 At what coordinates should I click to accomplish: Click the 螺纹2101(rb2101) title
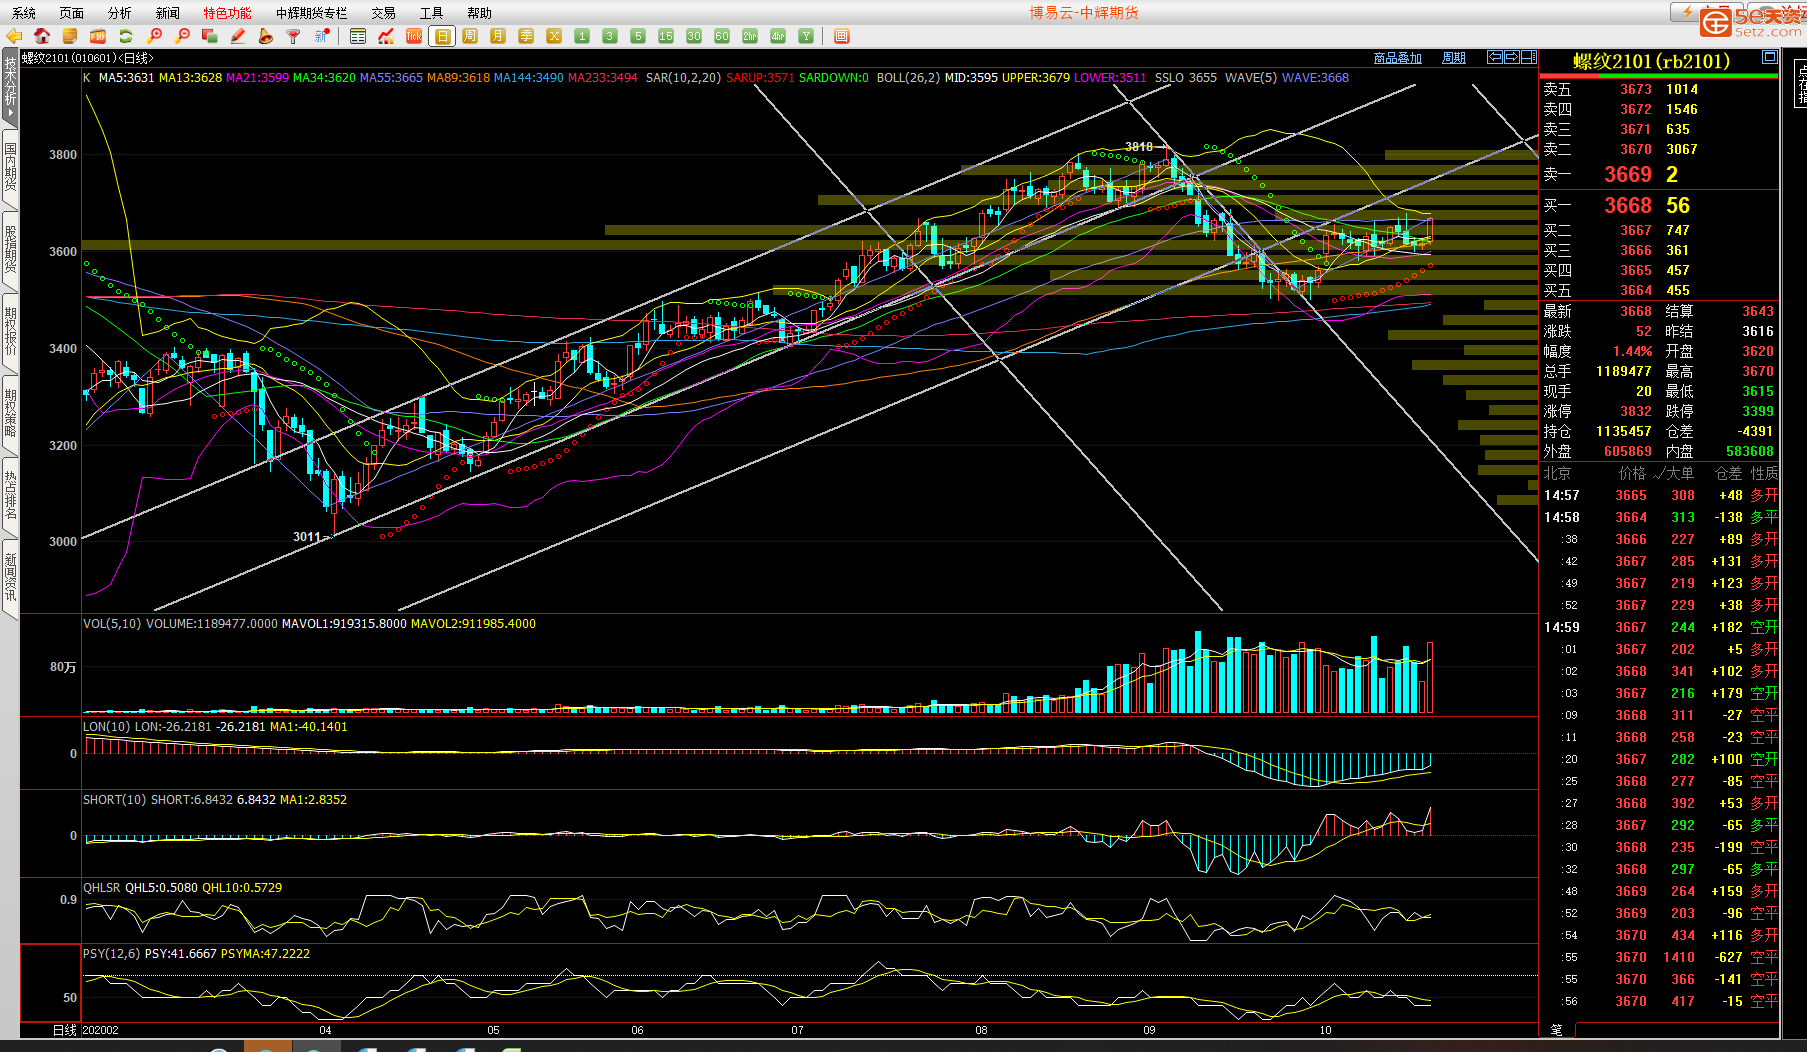1651,62
